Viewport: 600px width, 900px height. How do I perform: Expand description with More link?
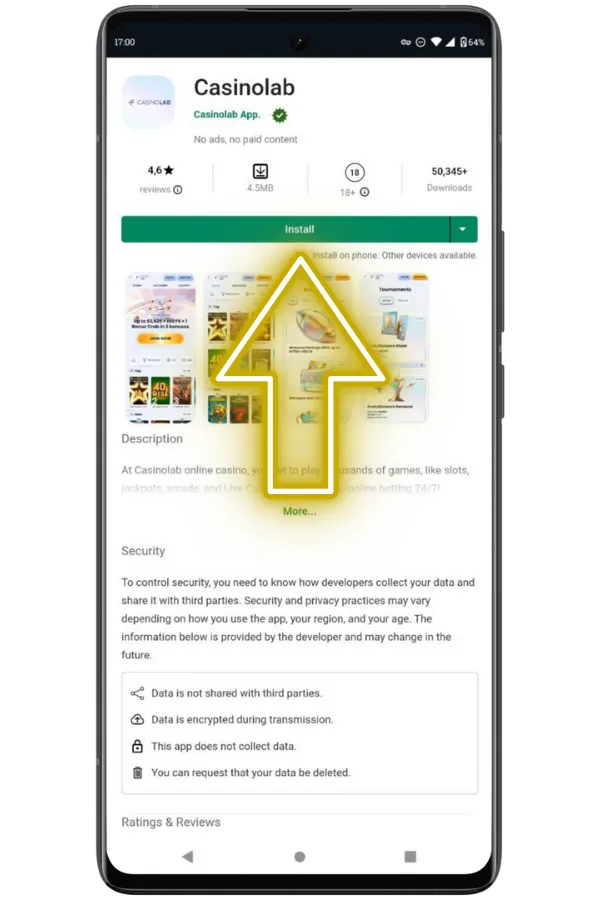pos(299,511)
